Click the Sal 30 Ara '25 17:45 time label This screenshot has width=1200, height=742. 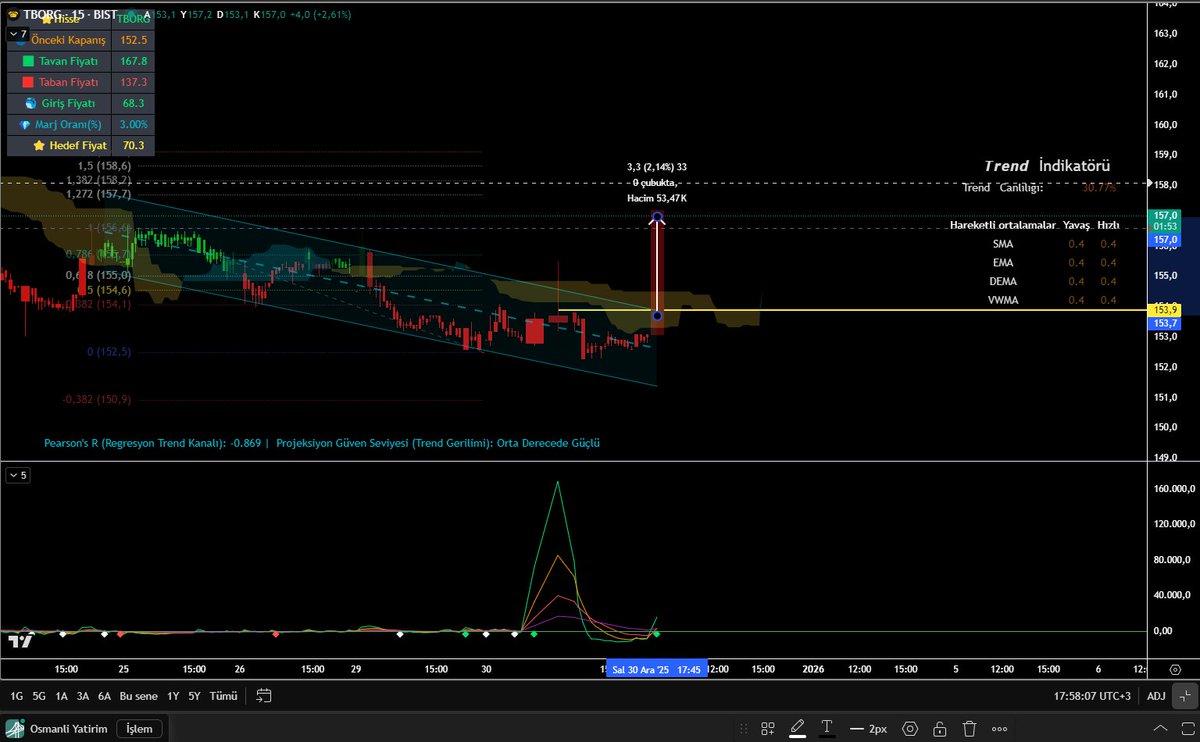click(656, 669)
